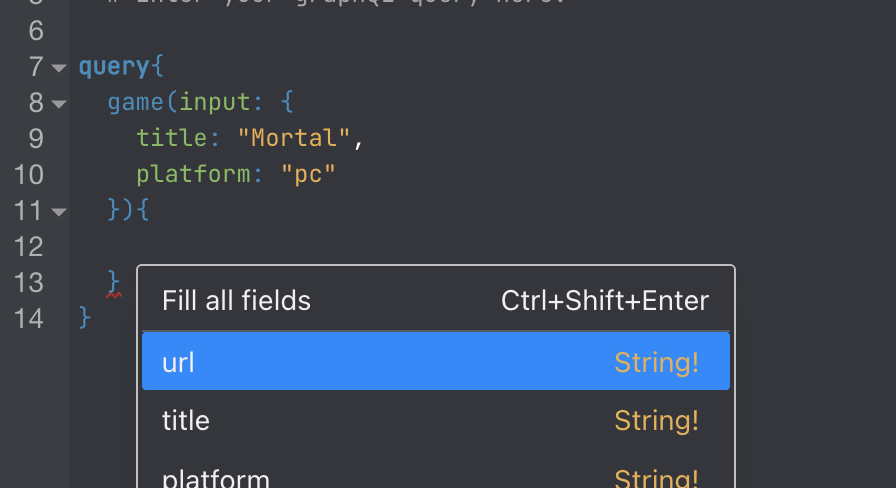Click the input argument name

click(x=214, y=103)
